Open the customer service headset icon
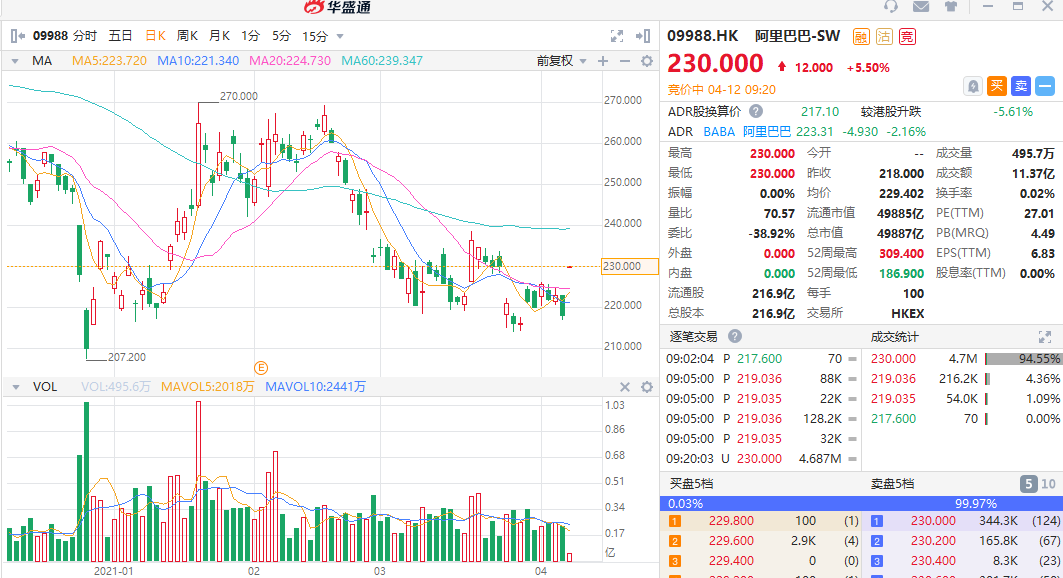This screenshot has height=578, width=1063. (x=891, y=6)
